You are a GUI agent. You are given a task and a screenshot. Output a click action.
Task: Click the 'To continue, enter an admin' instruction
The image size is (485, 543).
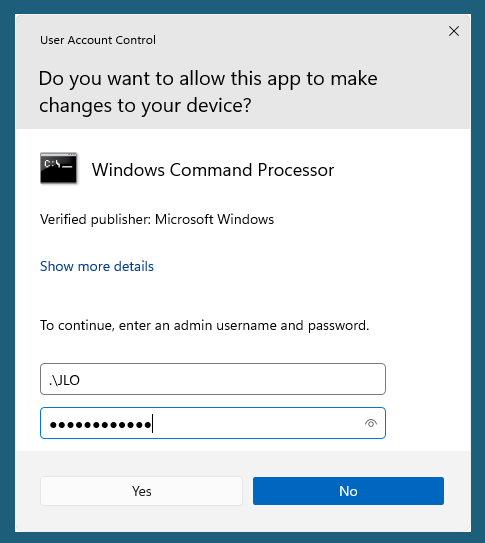click(205, 326)
